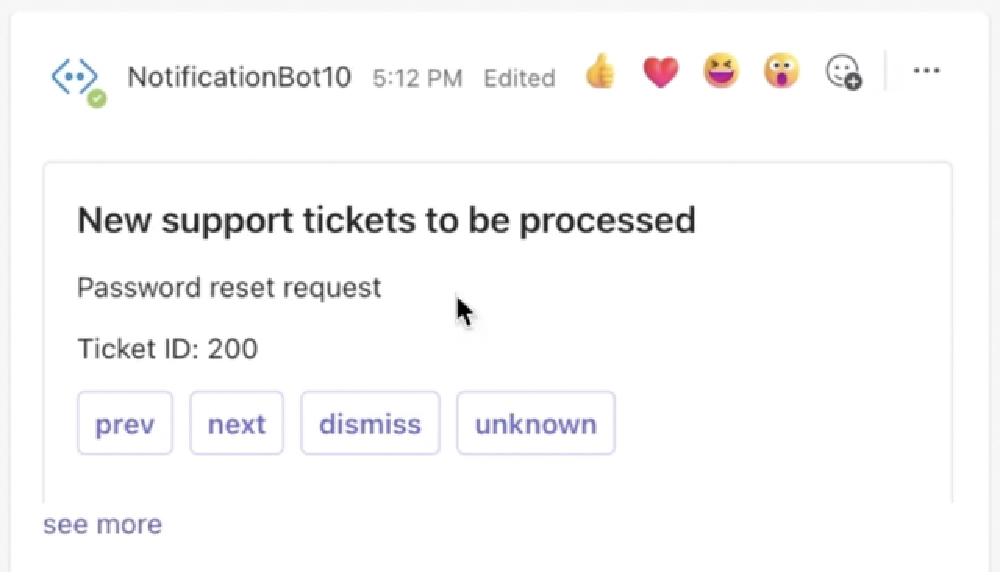Click the unknown button
The image size is (1000, 572).
click(536, 424)
